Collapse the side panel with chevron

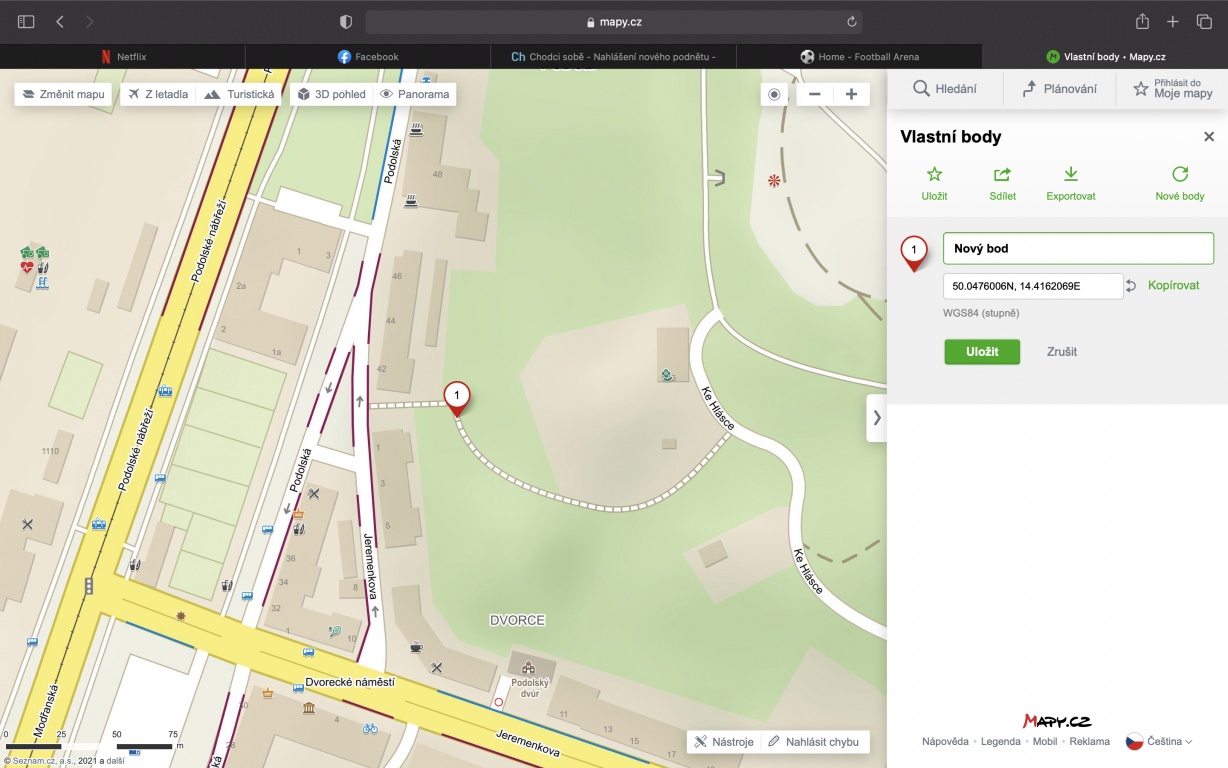point(877,418)
